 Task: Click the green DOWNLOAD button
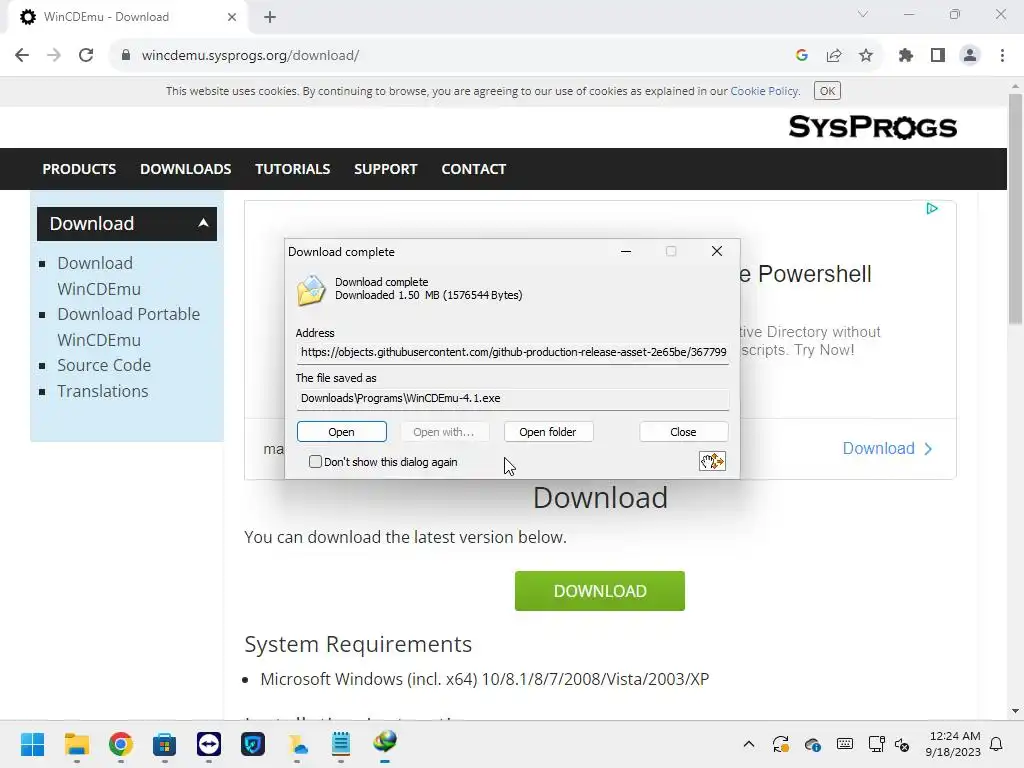tap(600, 591)
